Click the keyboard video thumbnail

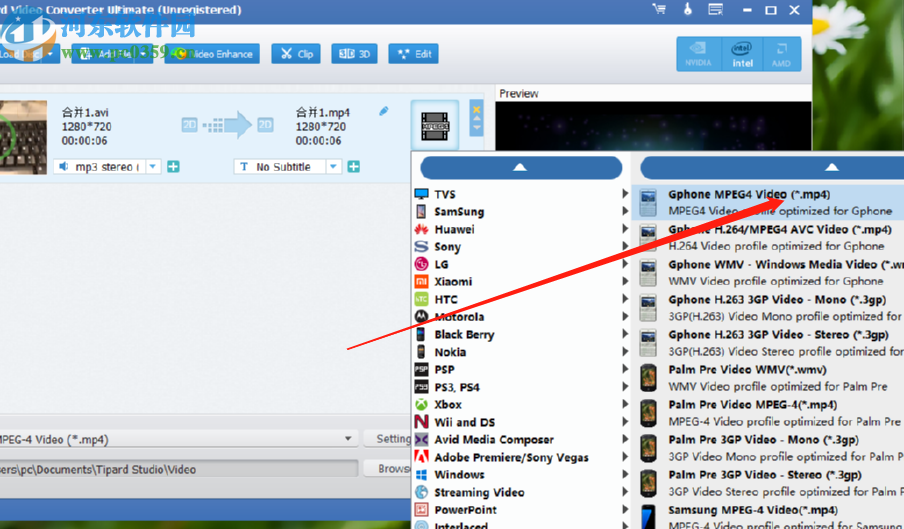(x=23, y=137)
